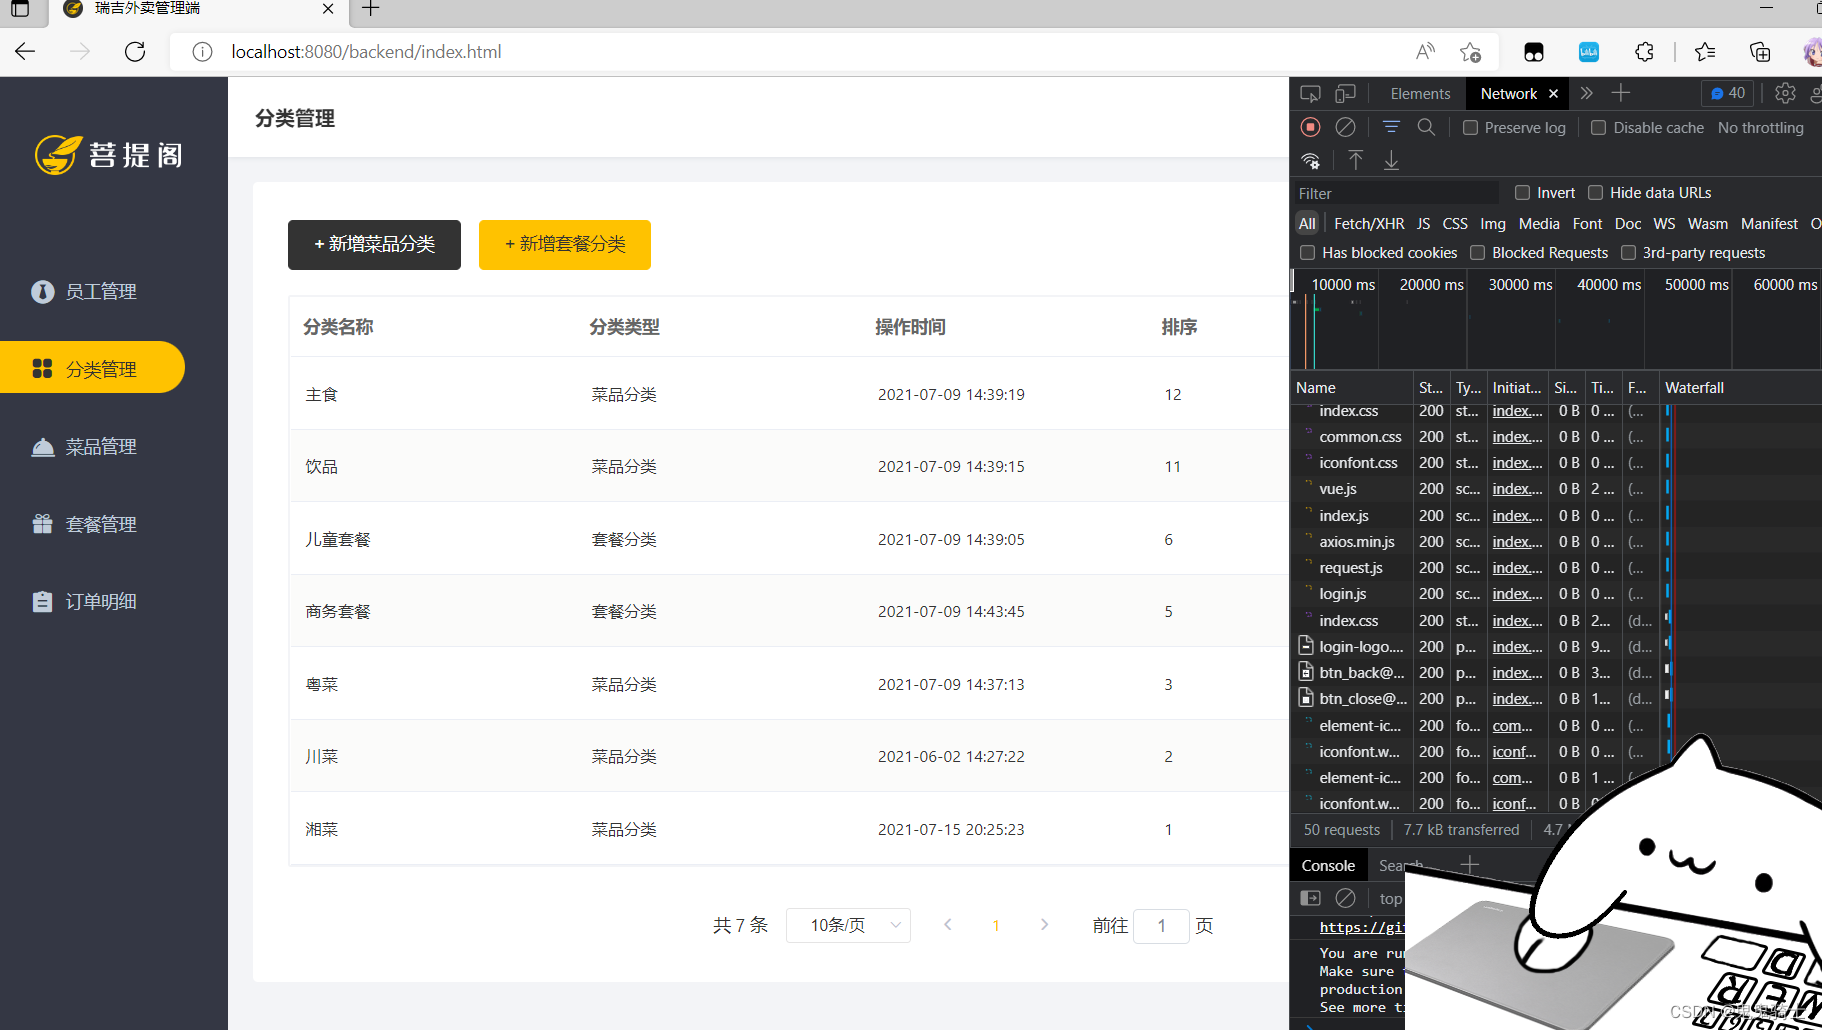Clear console with the ban icon
Screen dimensions: 1822x1030
tap(1346, 898)
